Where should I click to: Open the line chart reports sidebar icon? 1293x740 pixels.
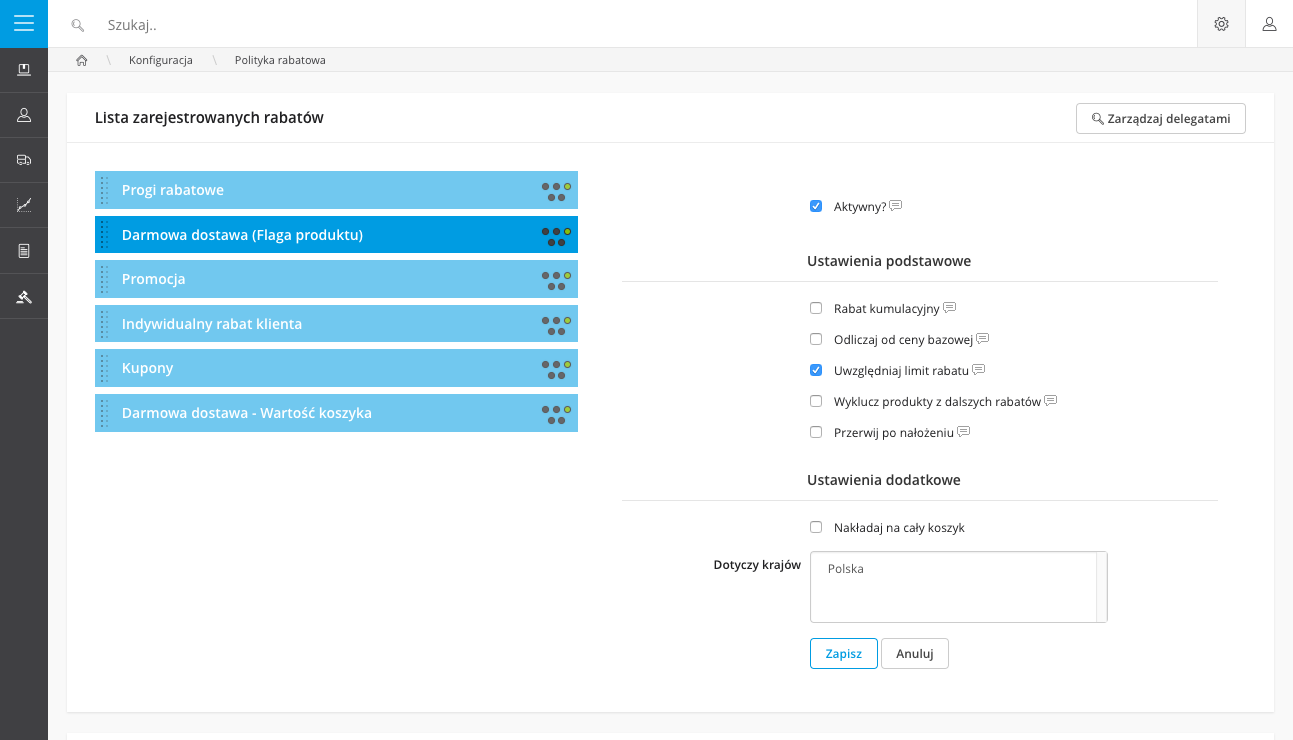click(x=24, y=205)
